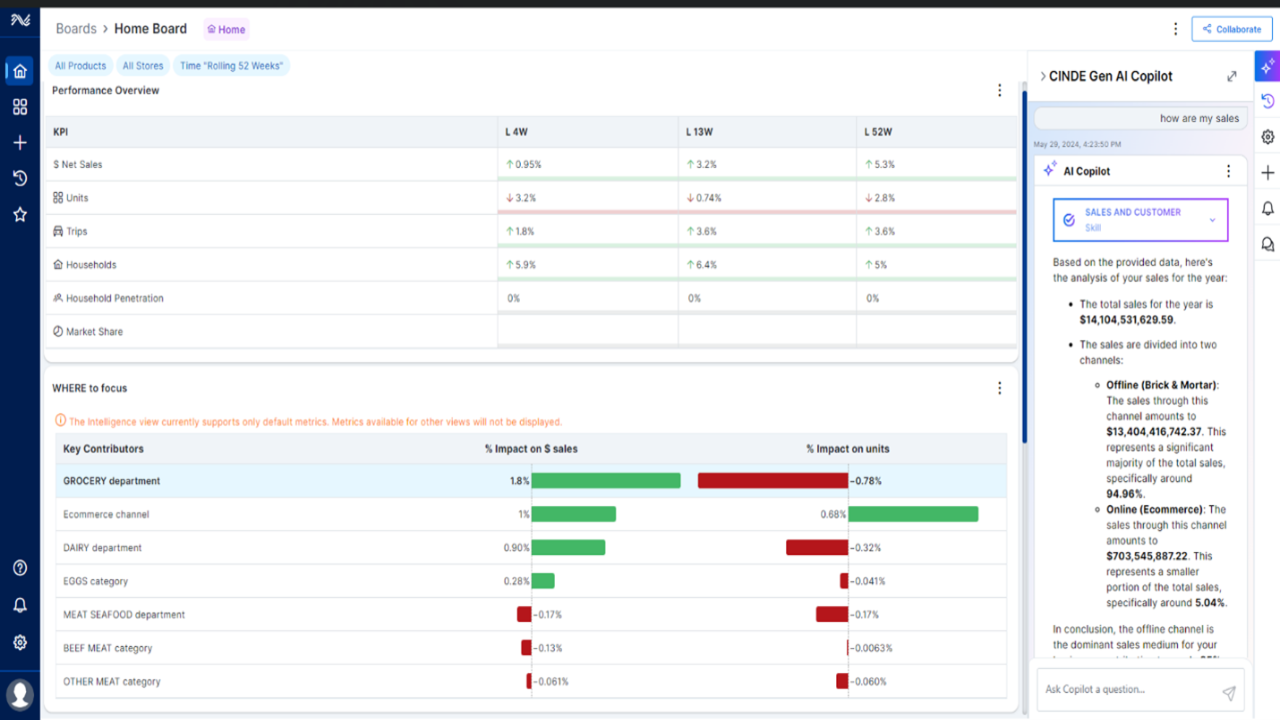Open the bell icon in right rail
This screenshot has width=1280, height=720.
(1267, 208)
